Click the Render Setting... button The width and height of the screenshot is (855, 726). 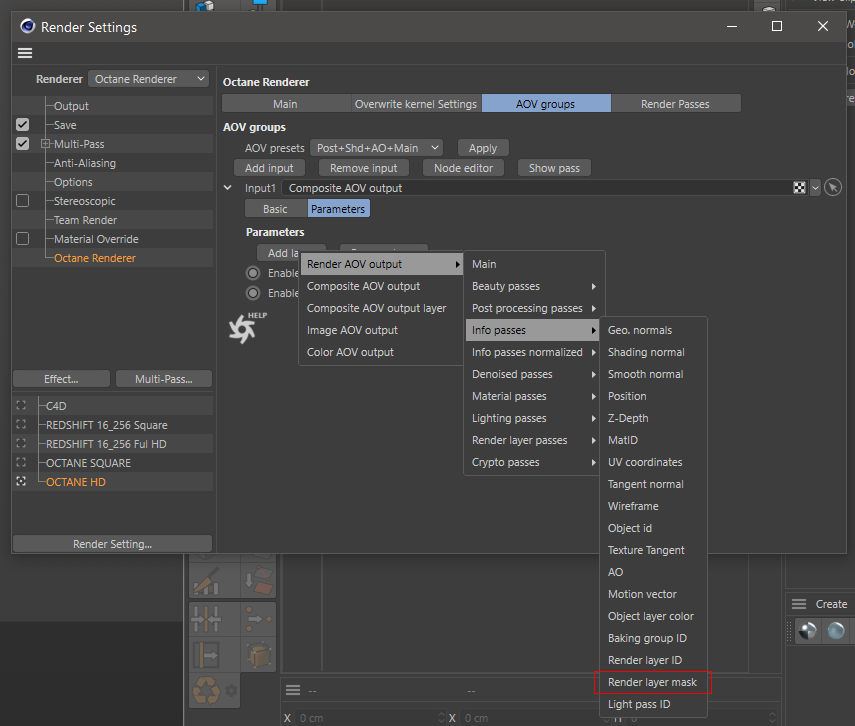click(112, 544)
